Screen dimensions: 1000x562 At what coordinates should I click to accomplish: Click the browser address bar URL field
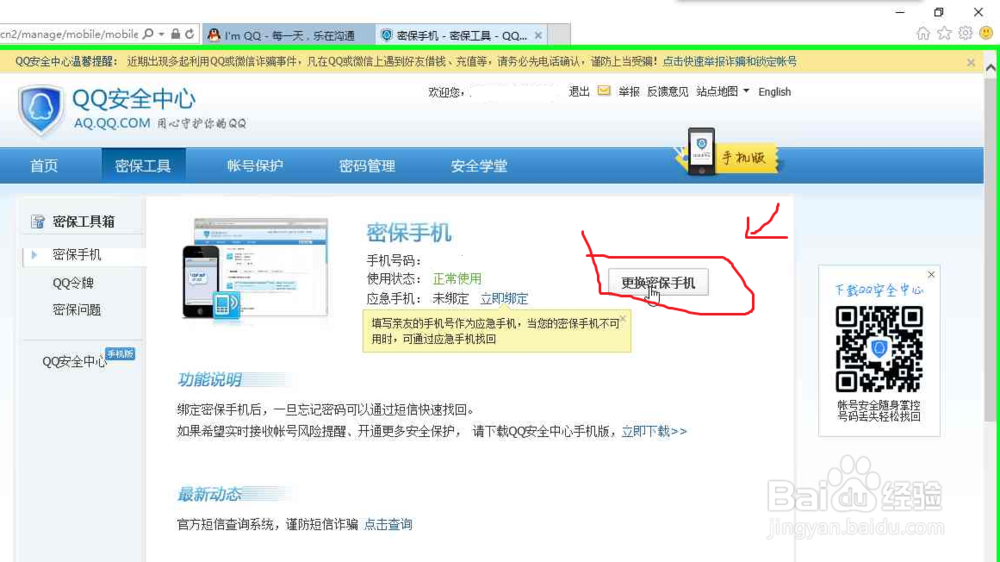pos(69,34)
